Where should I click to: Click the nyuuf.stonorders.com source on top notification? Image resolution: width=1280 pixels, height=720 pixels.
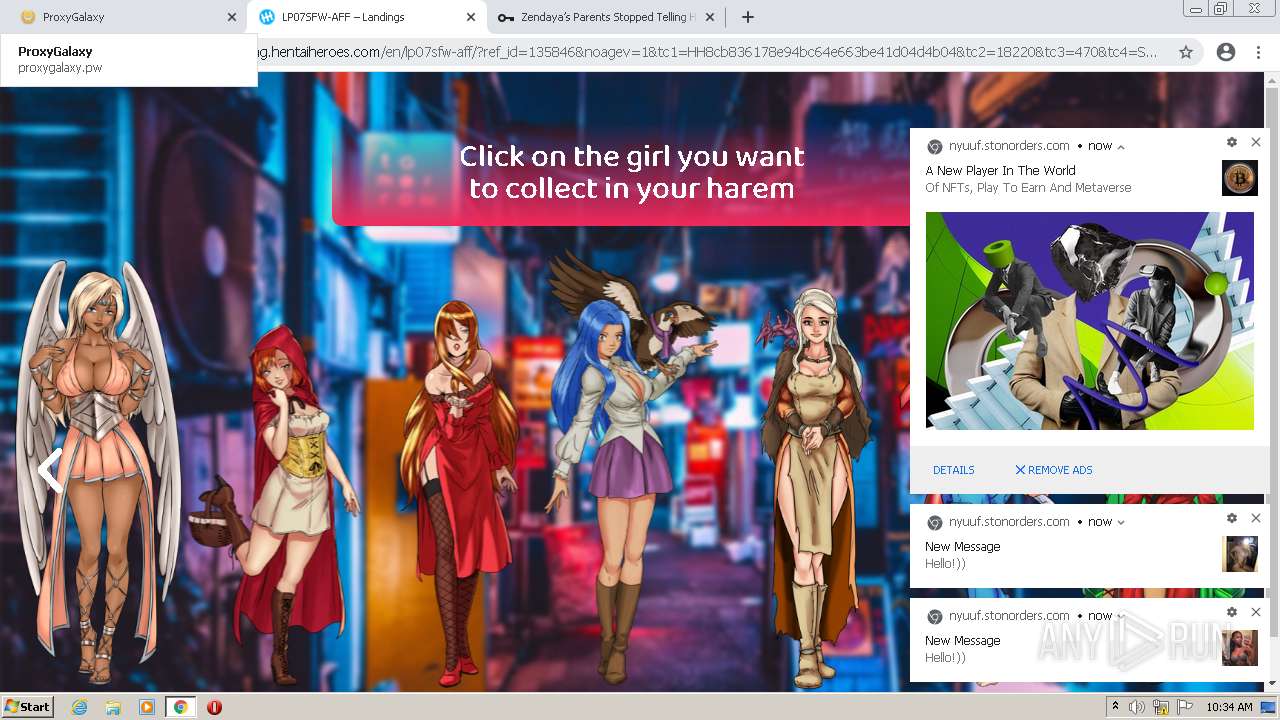pyautogui.click(x=1009, y=146)
